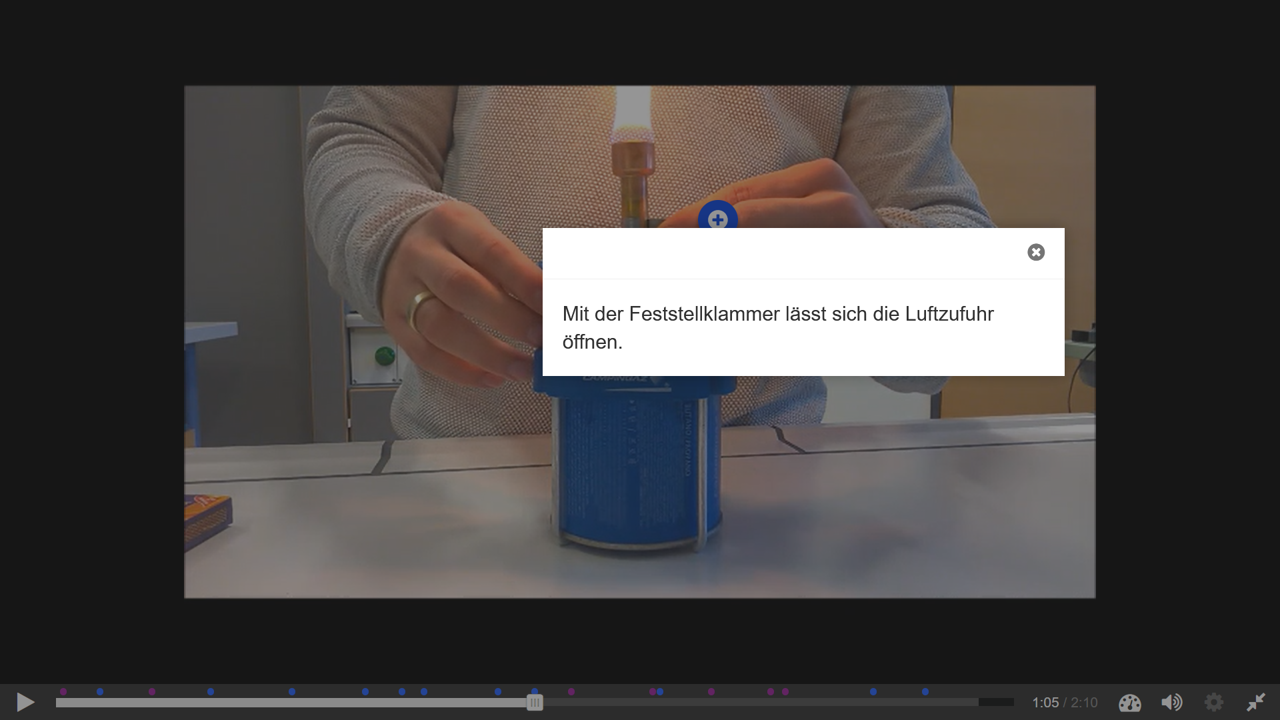Seek to the dark end of progress bar
Image resolution: width=1280 pixels, height=720 pixels.
click(x=996, y=703)
